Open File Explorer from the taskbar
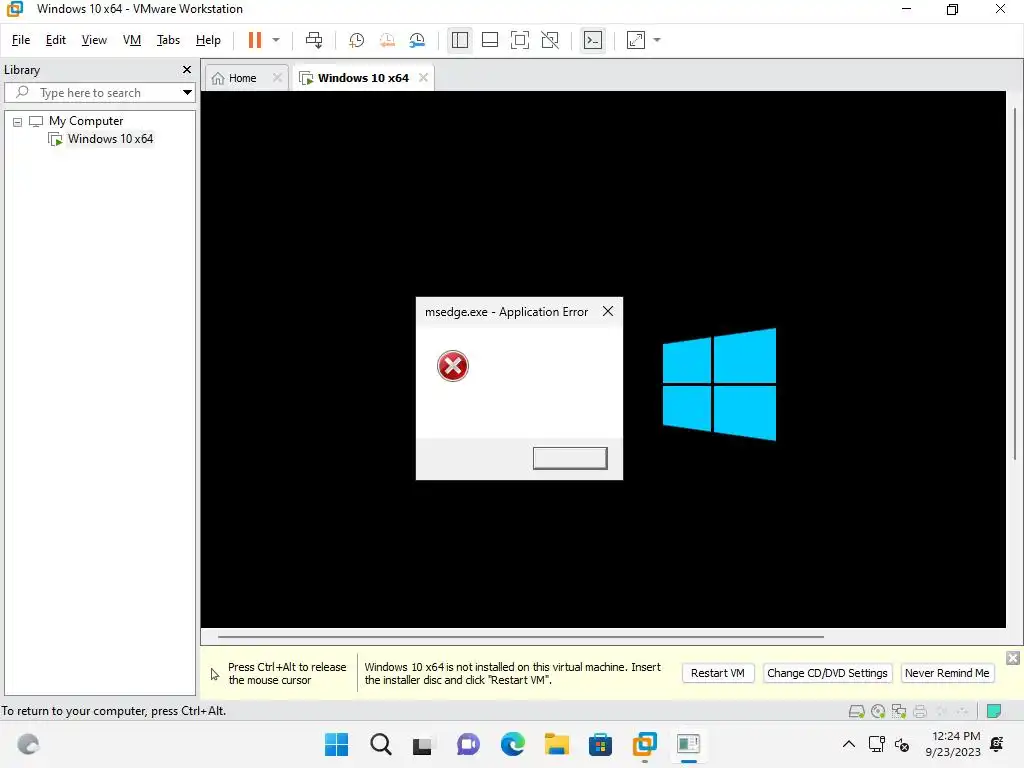This screenshot has width=1024, height=768. tap(556, 744)
